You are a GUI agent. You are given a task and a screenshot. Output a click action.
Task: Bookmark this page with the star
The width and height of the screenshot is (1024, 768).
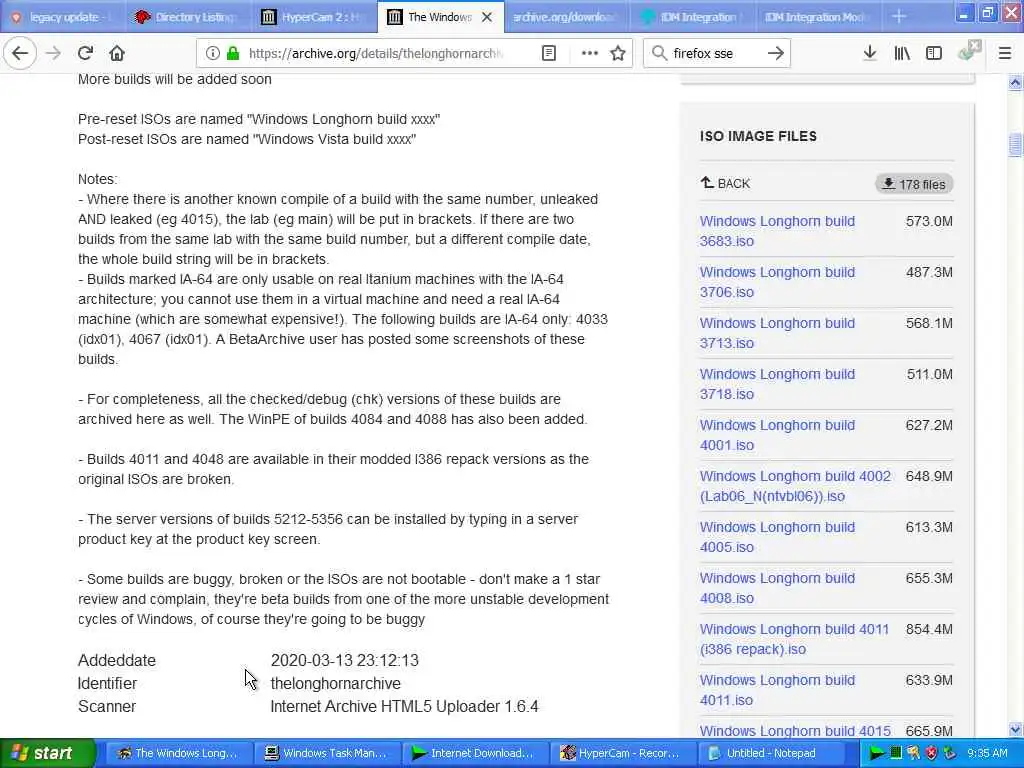click(x=618, y=53)
